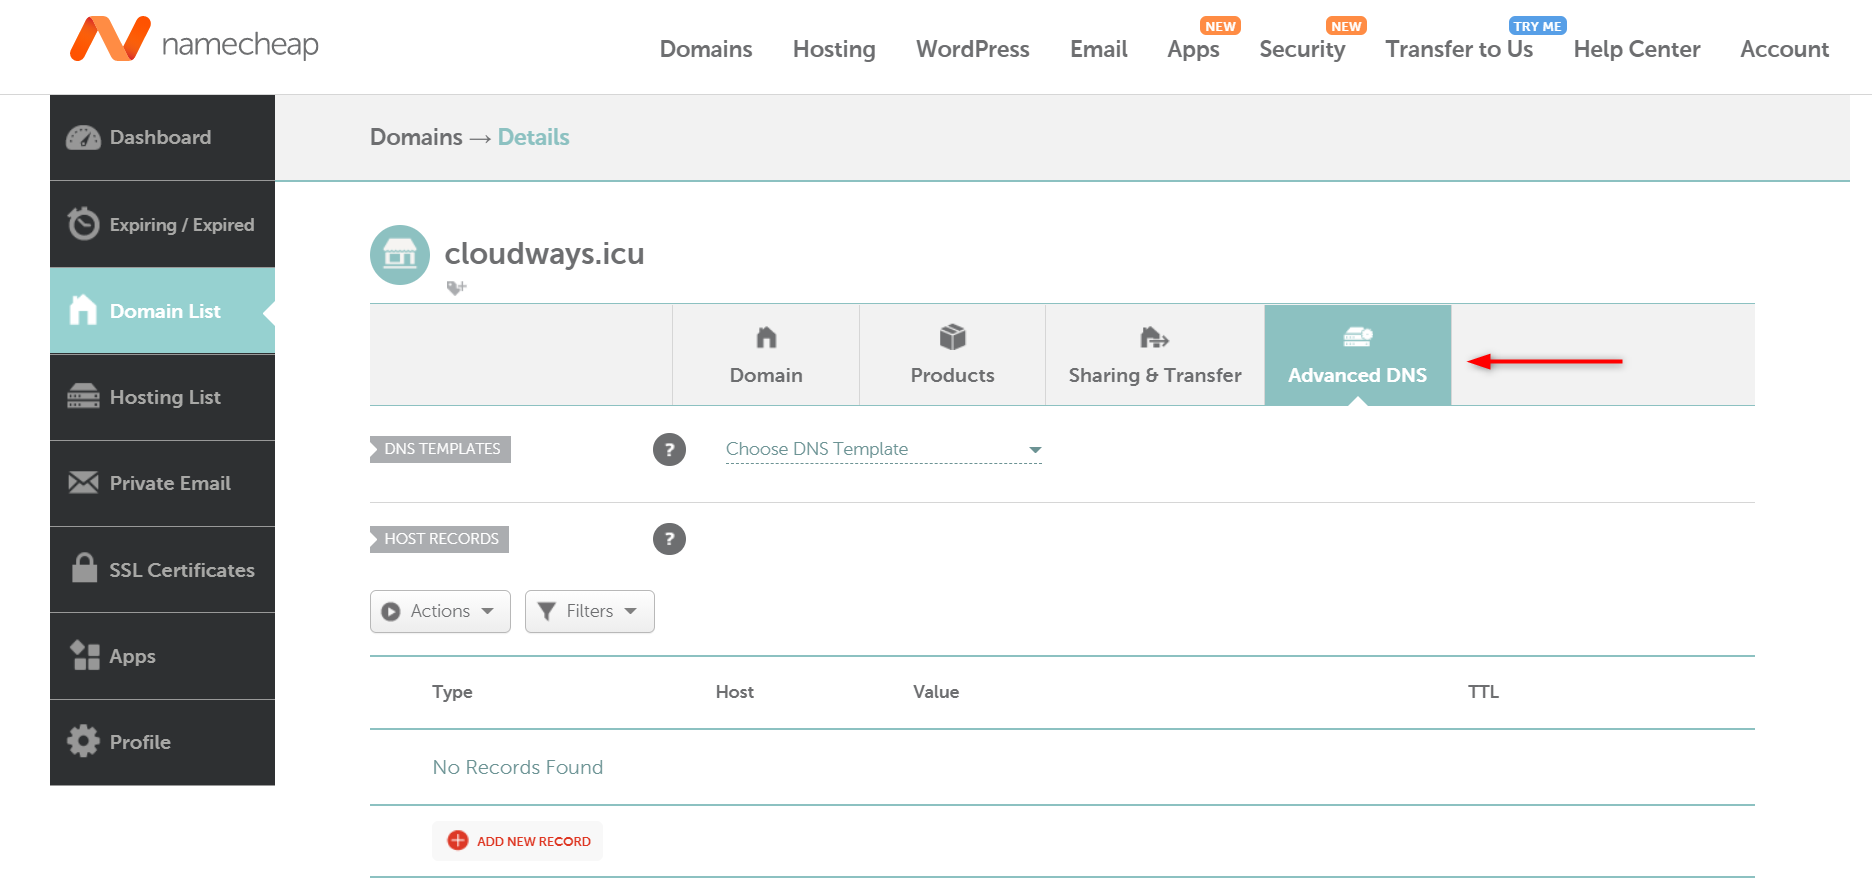This screenshot has width=1872, height=894.
Task: Click the Private Email envelope icon
Action: (x=83, y=483)
